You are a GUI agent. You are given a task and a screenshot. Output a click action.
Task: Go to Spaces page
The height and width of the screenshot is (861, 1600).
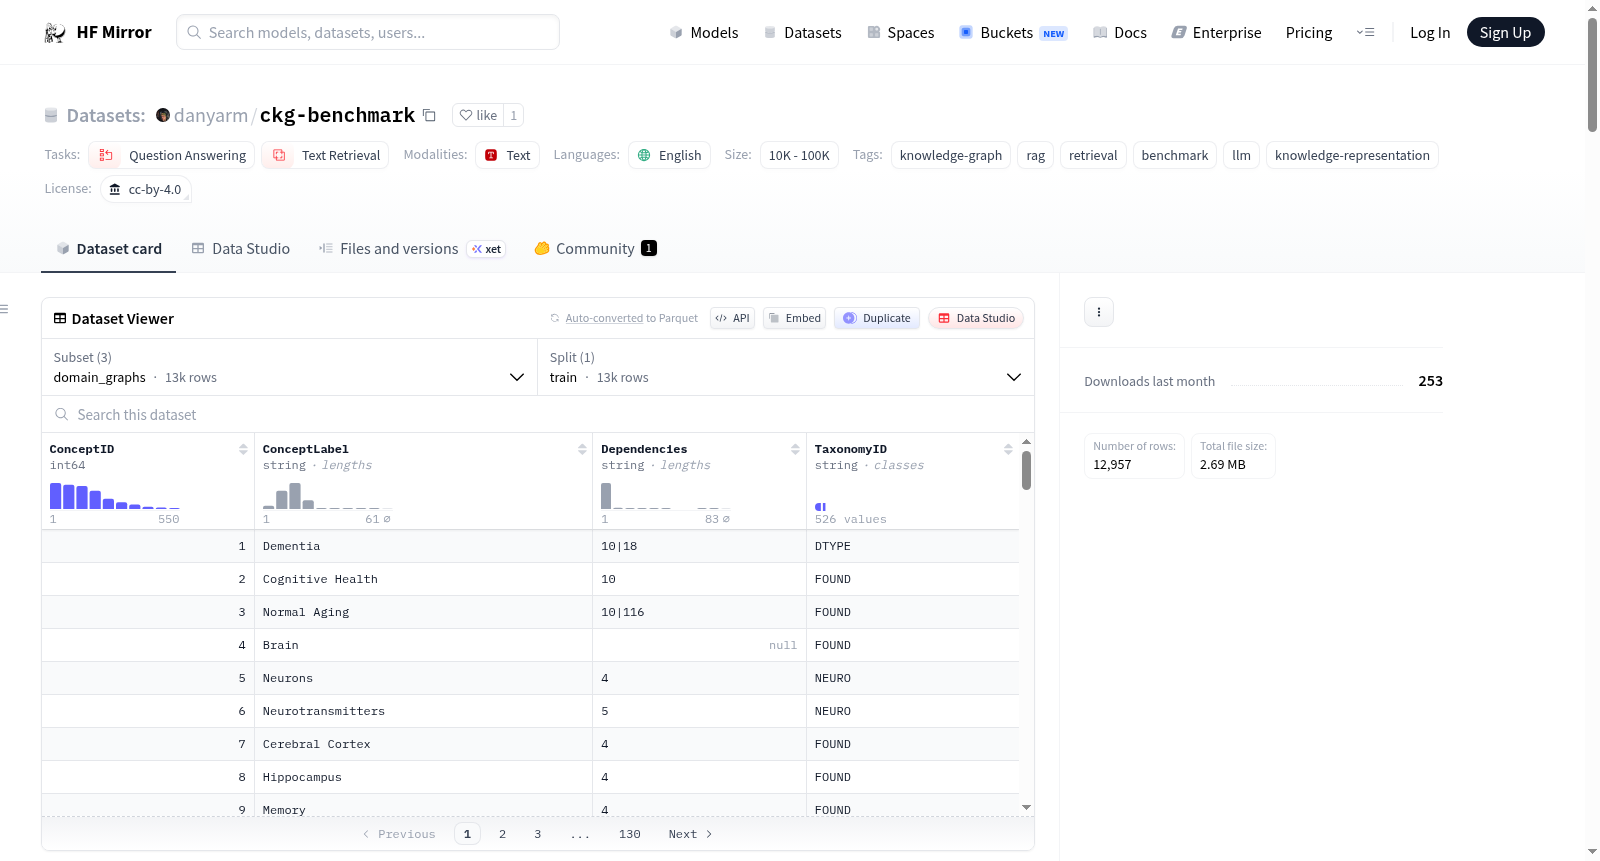click(900, 32)
